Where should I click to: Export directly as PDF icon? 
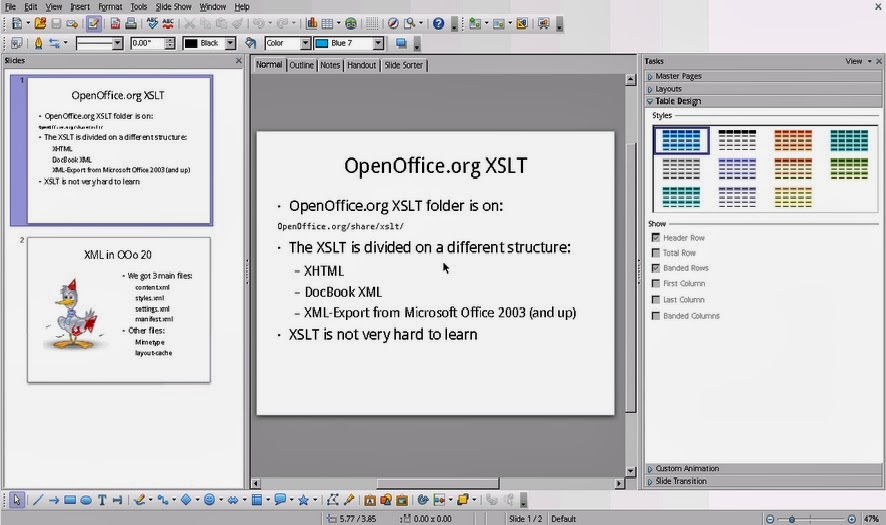pos(115,24)
